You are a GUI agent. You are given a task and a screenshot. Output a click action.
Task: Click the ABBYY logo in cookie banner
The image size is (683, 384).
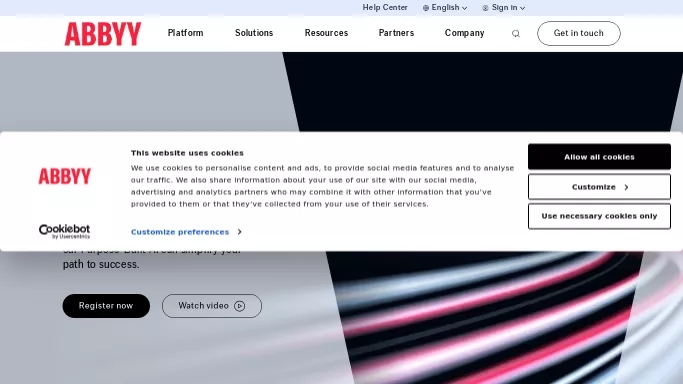pyautogui.click(x=64, y=176)
